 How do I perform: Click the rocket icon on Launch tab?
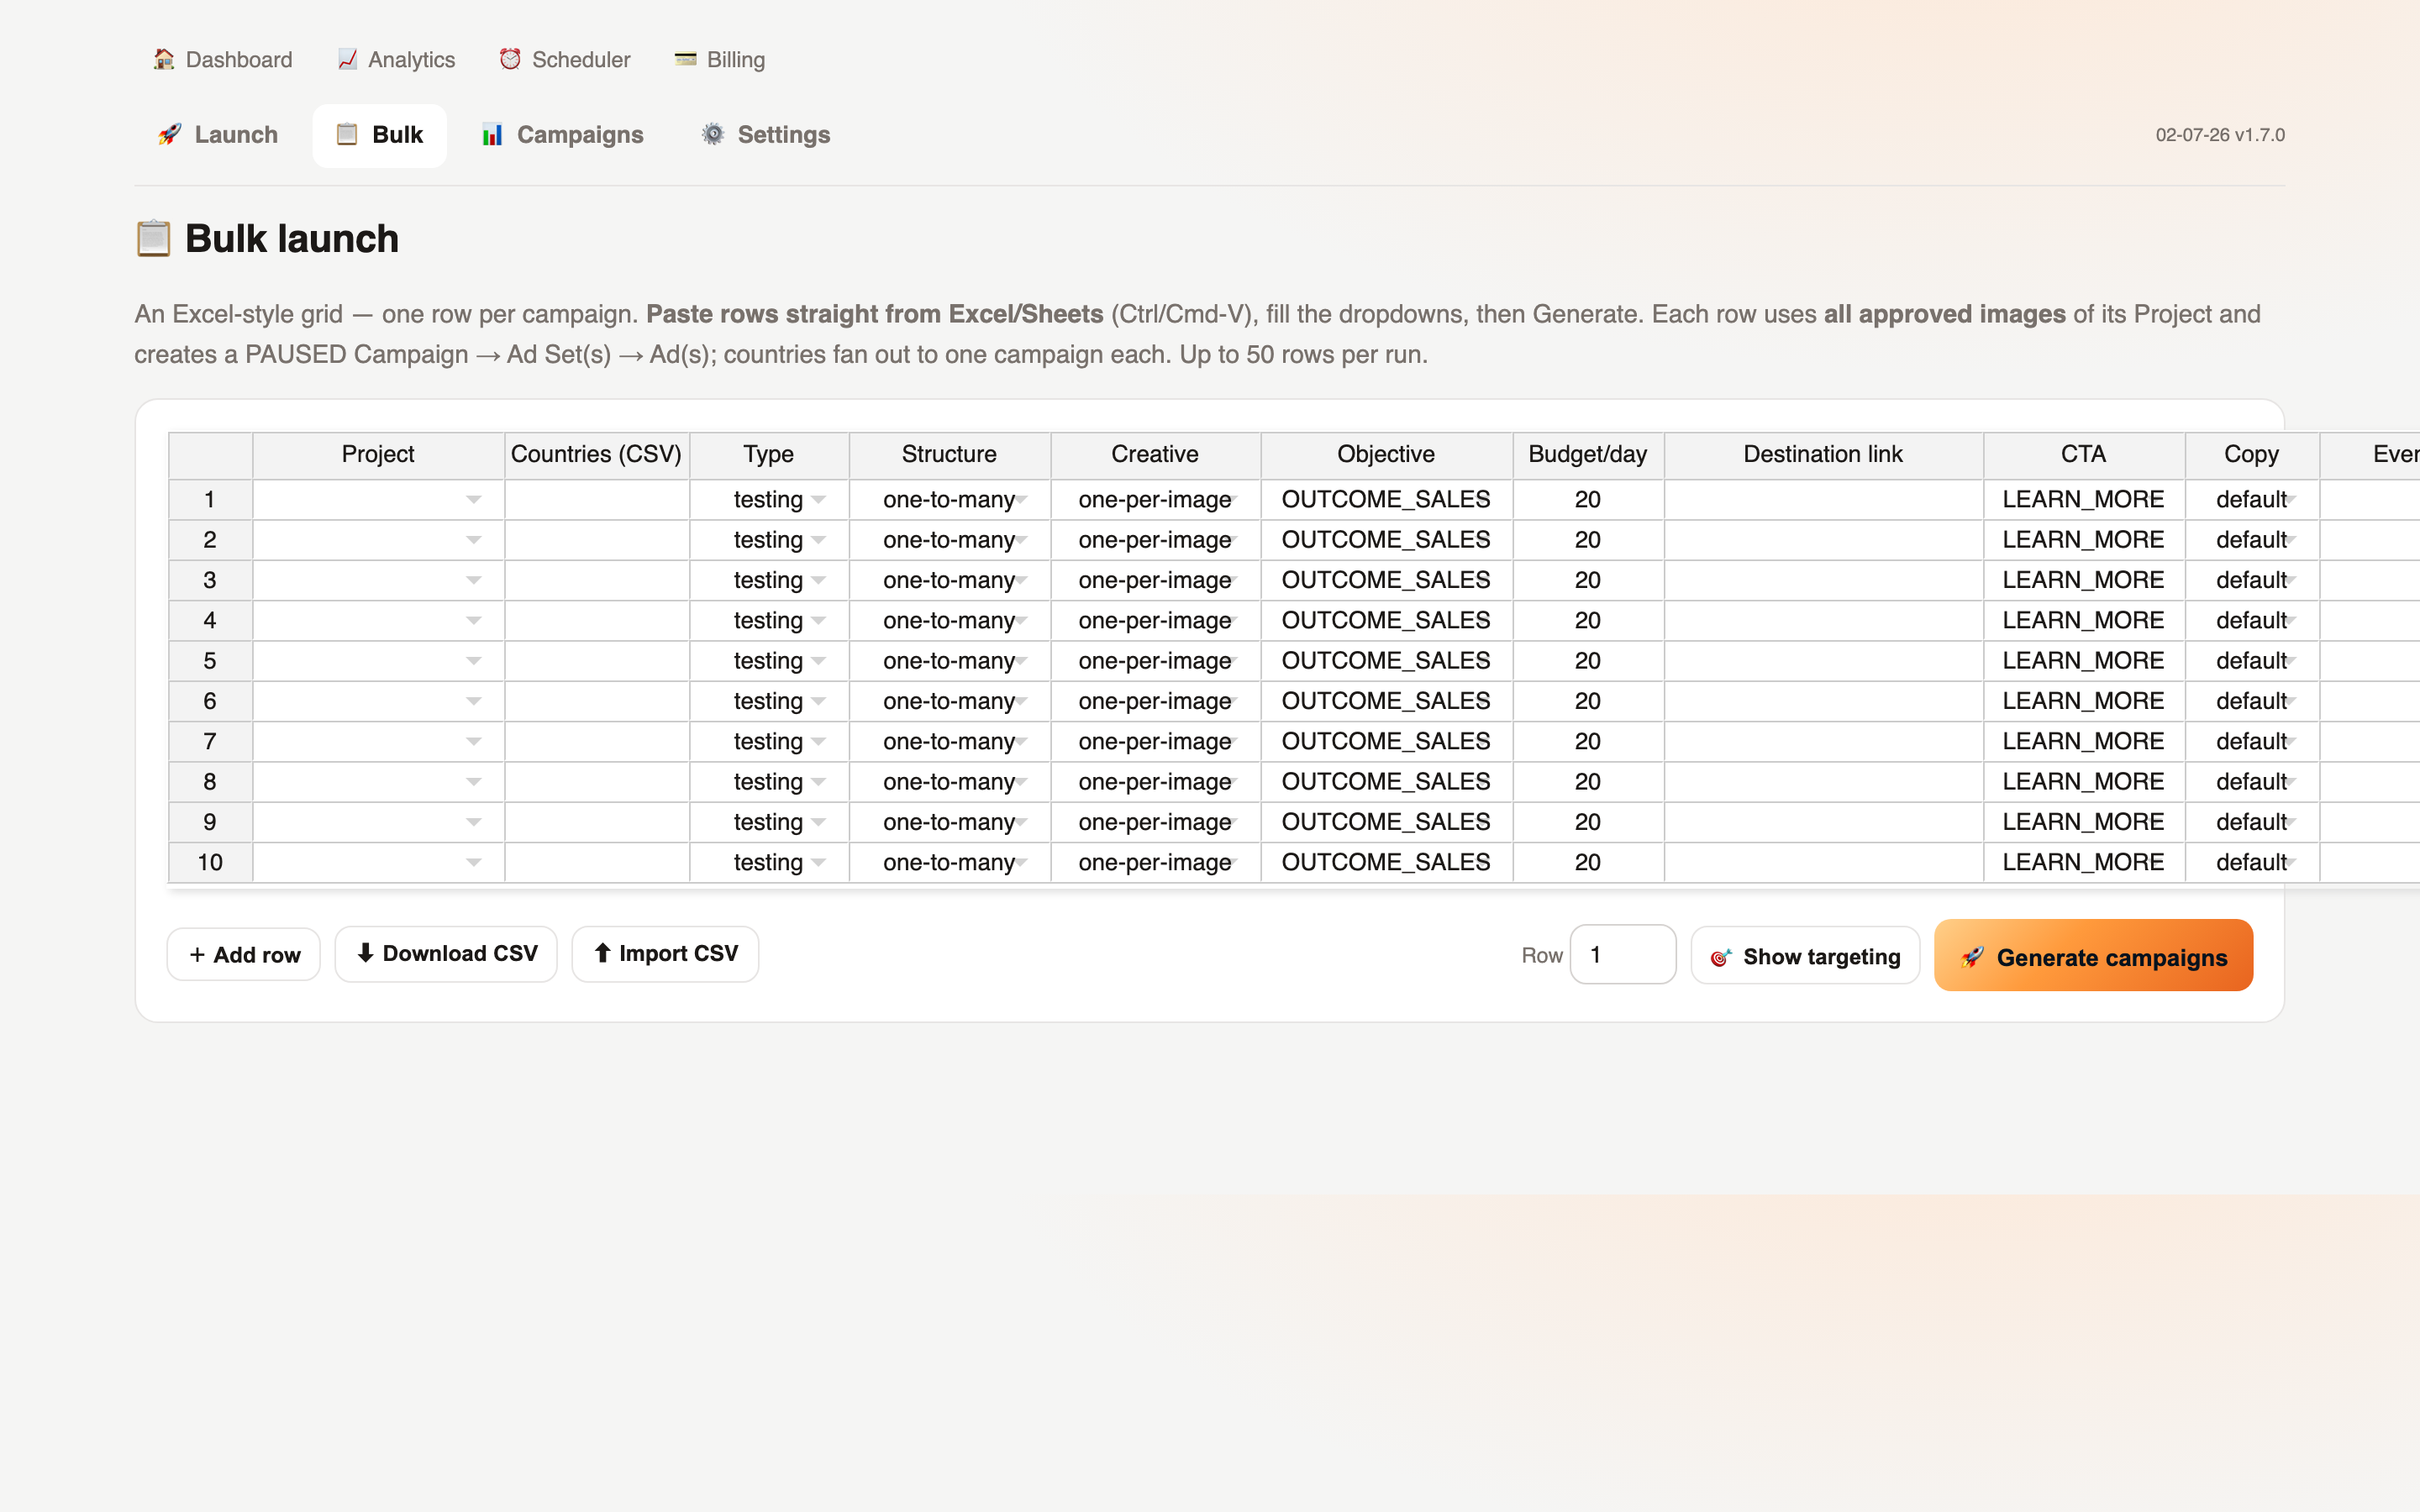(x=170, y=134)
